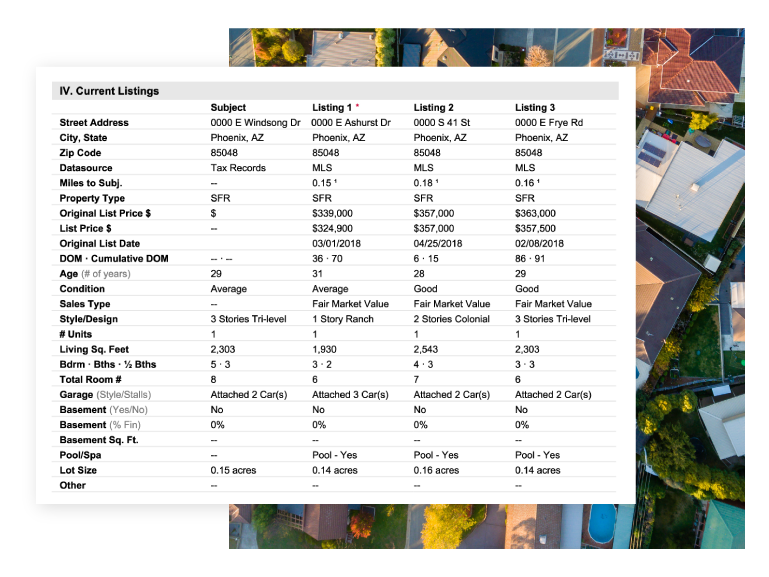This screenshot has width=769, height=577.
Task: Click DOM value '86 · 91'
Action: [530, 259]
